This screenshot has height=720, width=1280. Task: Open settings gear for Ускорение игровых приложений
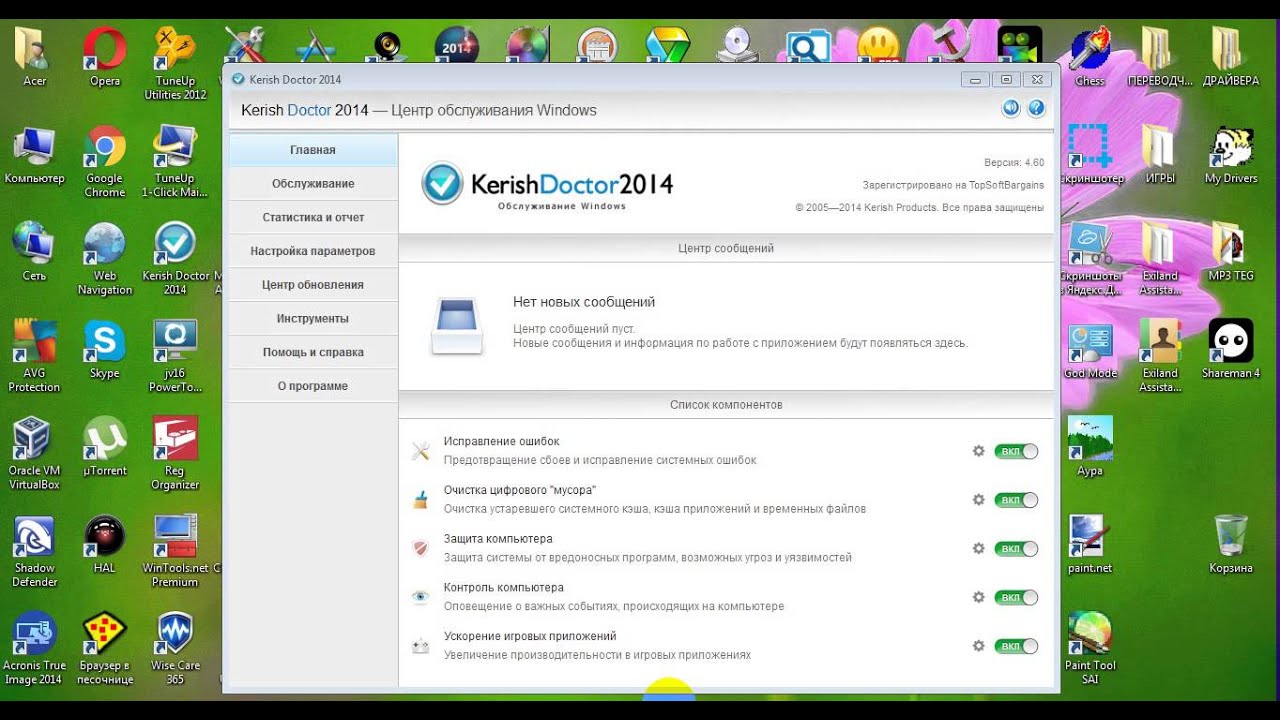pos(979,646)
